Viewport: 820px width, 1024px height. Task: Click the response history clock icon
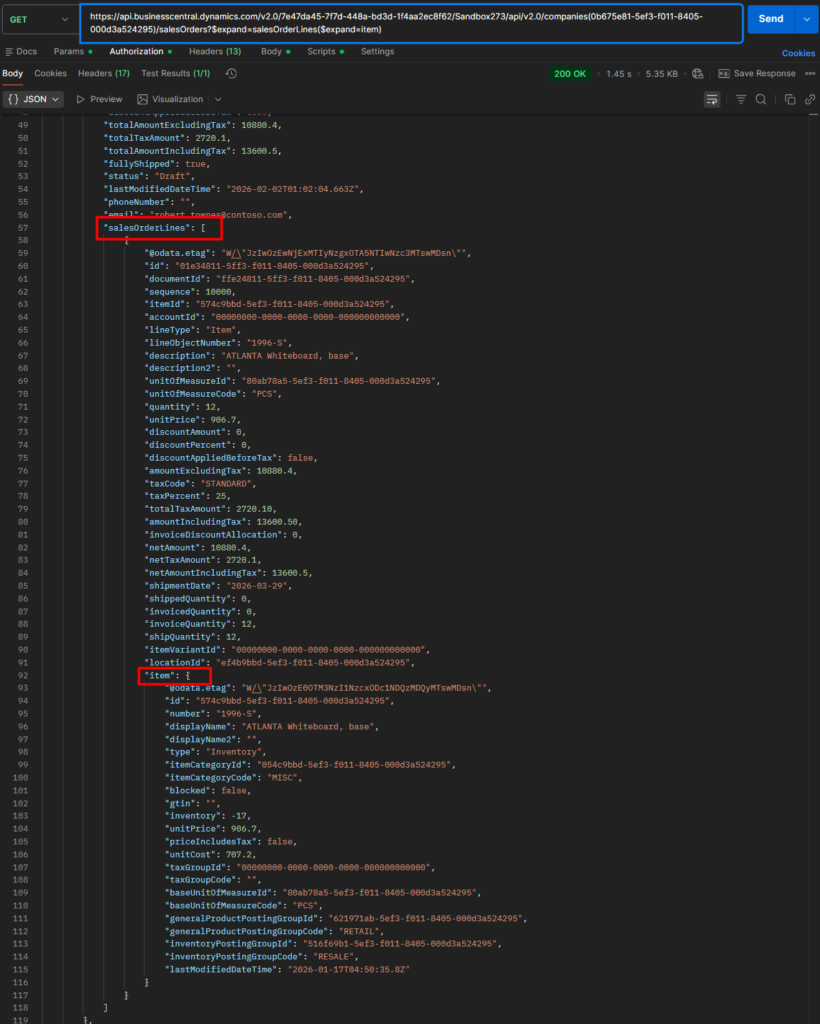(231, 74)
